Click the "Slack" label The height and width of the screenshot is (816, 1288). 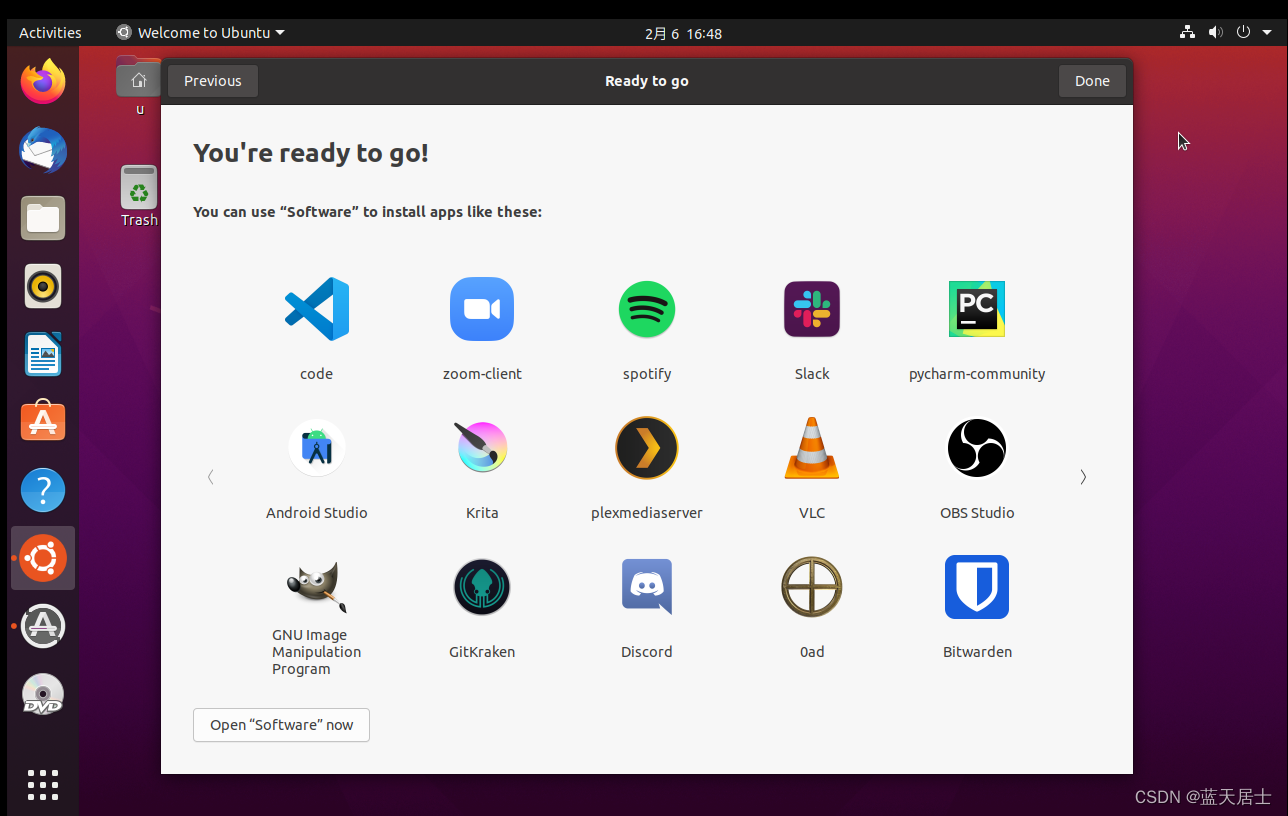coord(812,374)
